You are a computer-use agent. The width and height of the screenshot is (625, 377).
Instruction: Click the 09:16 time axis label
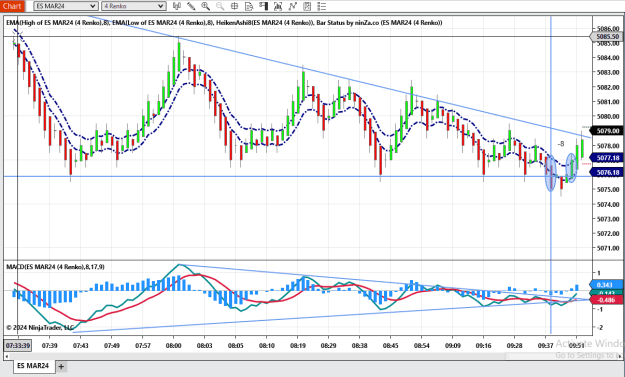[483, 346]
